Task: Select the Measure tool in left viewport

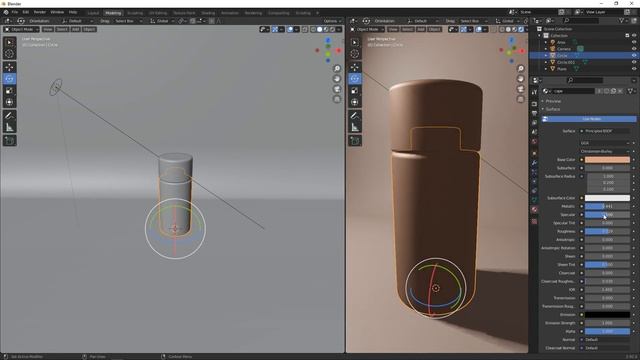Action: [9, 127]
